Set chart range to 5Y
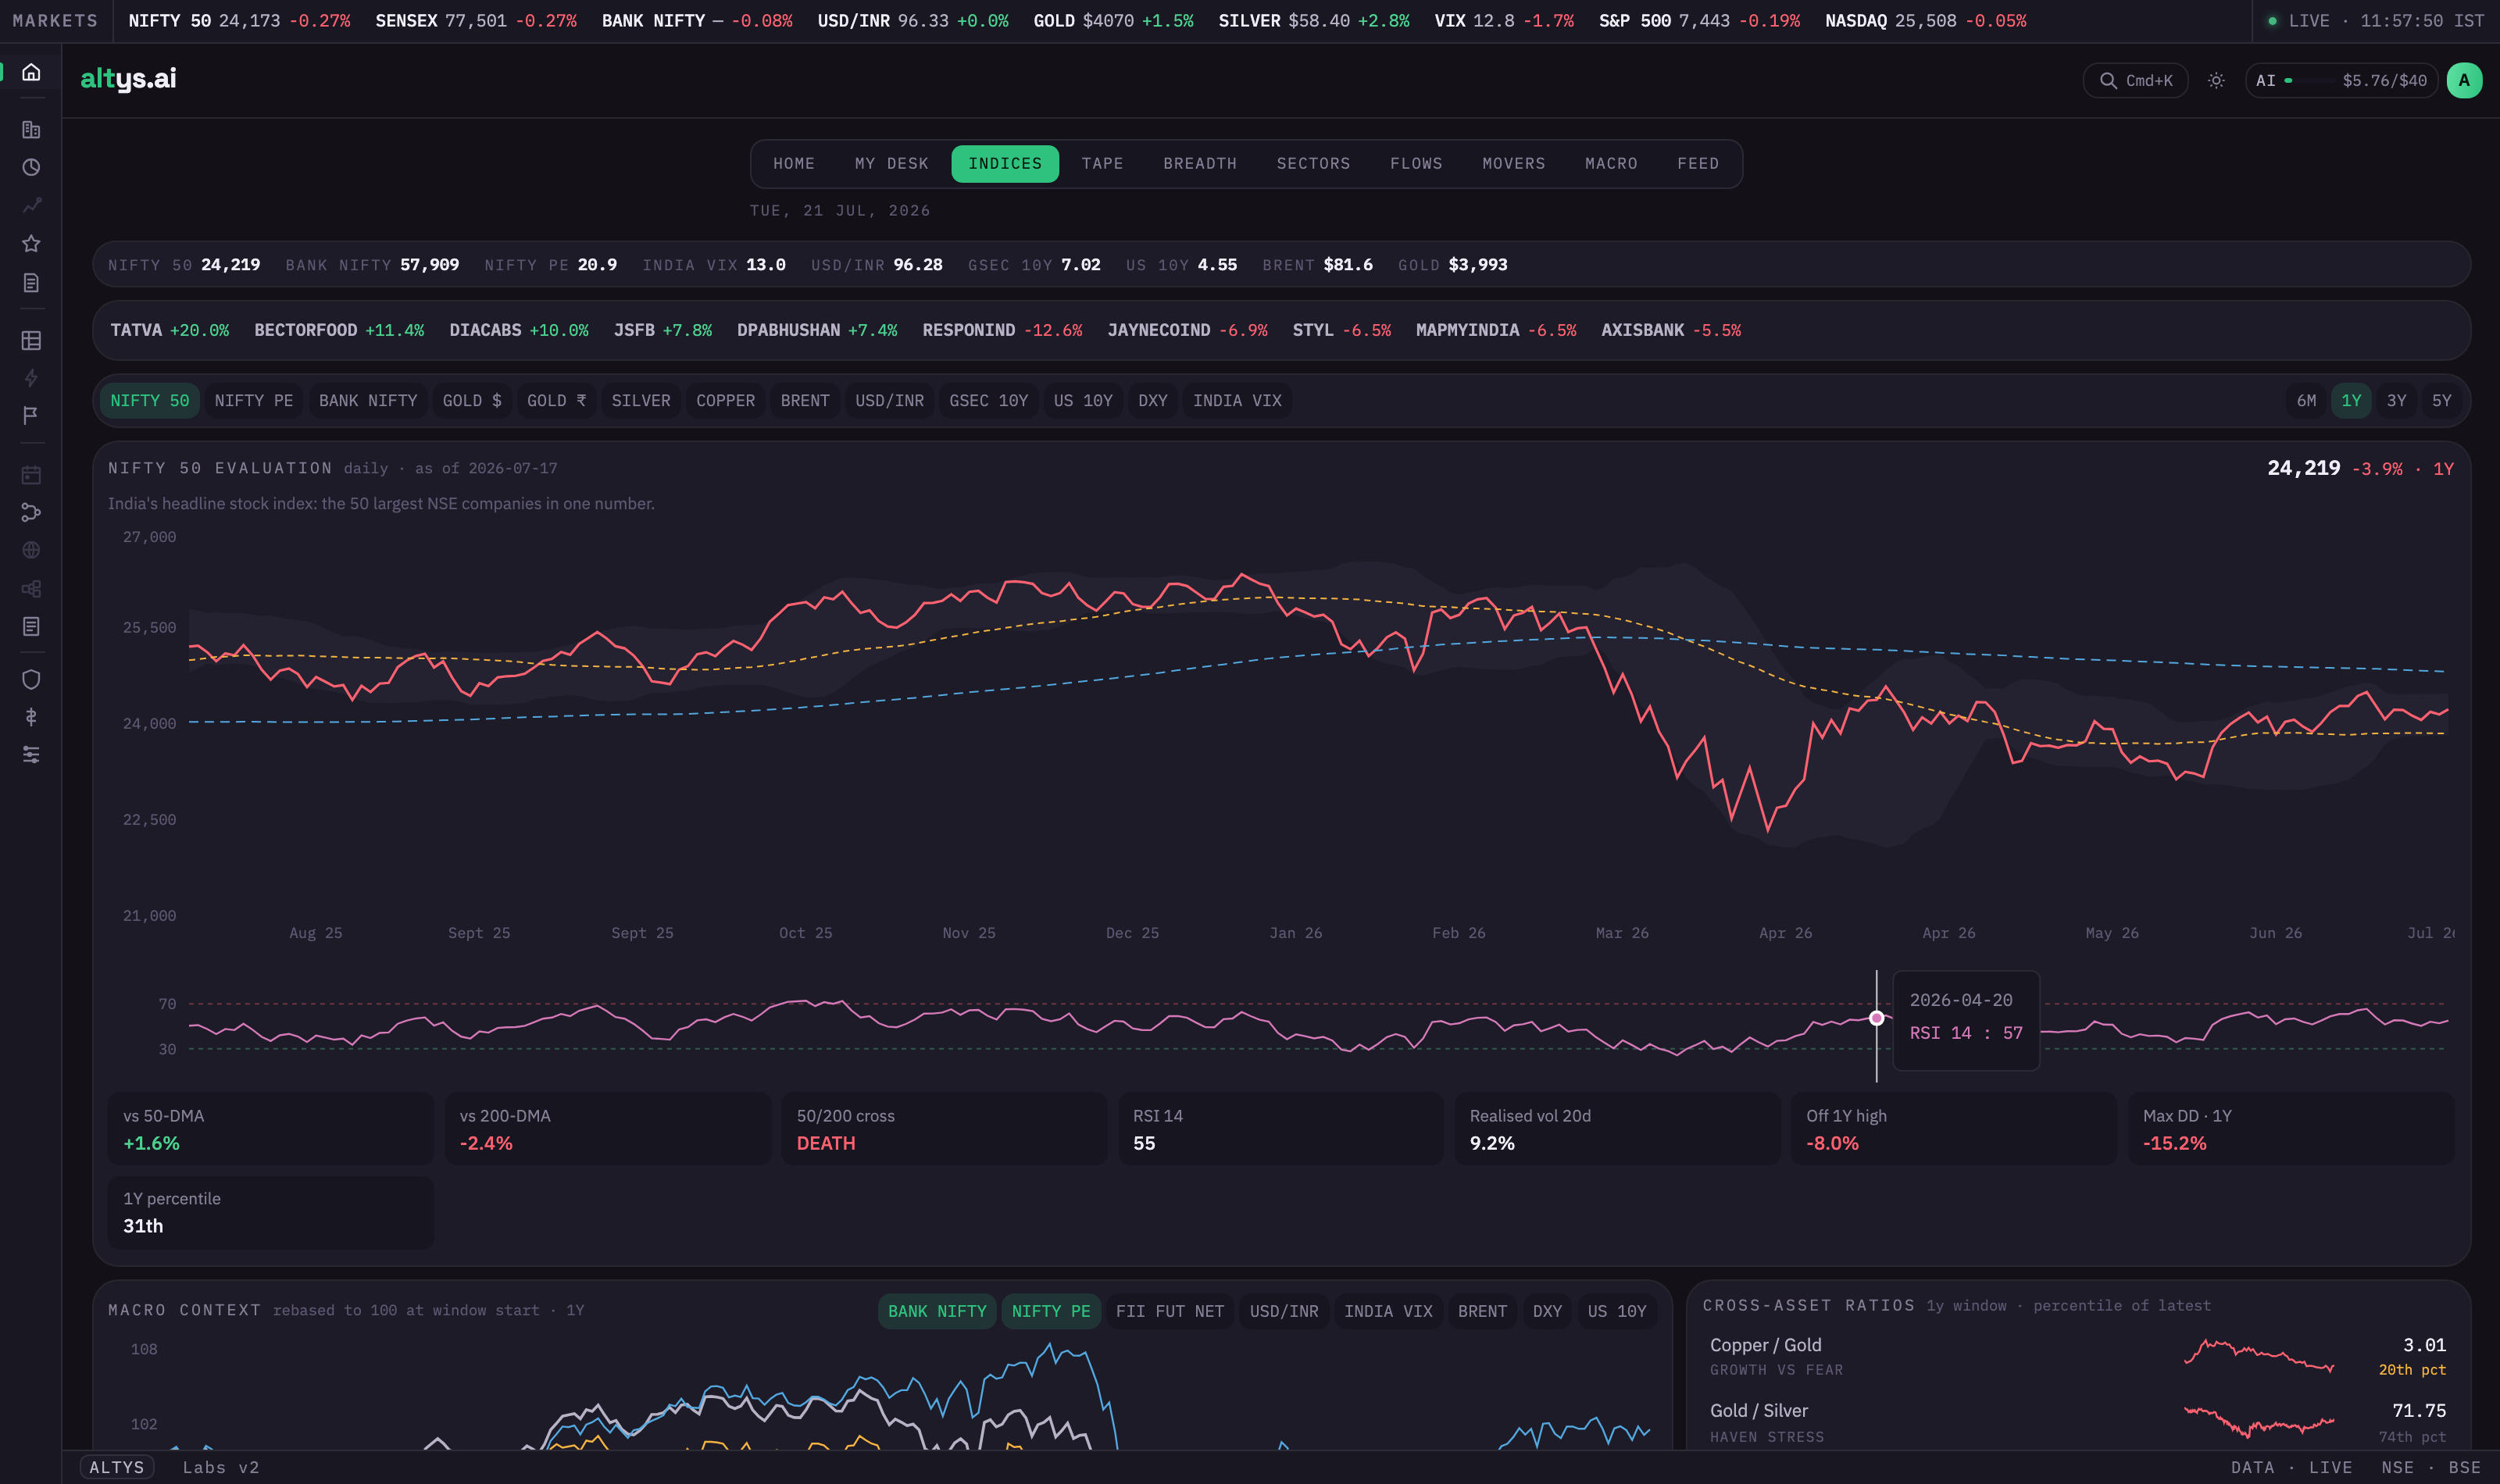The height and width of the screenshot is (1484, 2500). coord(2441,401)
